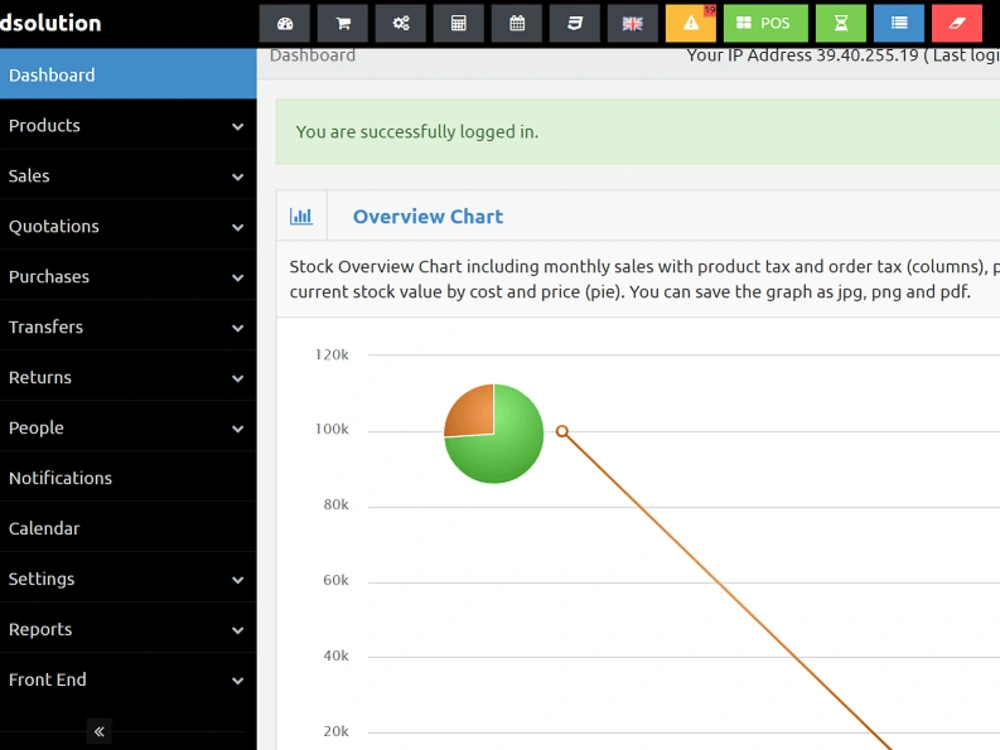Click the Overview Chart bar graph icon

(301, 216)
